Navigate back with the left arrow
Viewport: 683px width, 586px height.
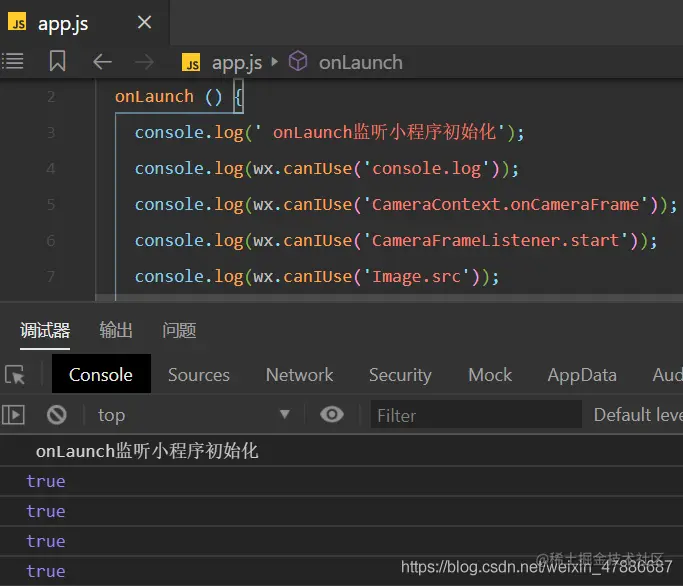click(x=102, y=62)
